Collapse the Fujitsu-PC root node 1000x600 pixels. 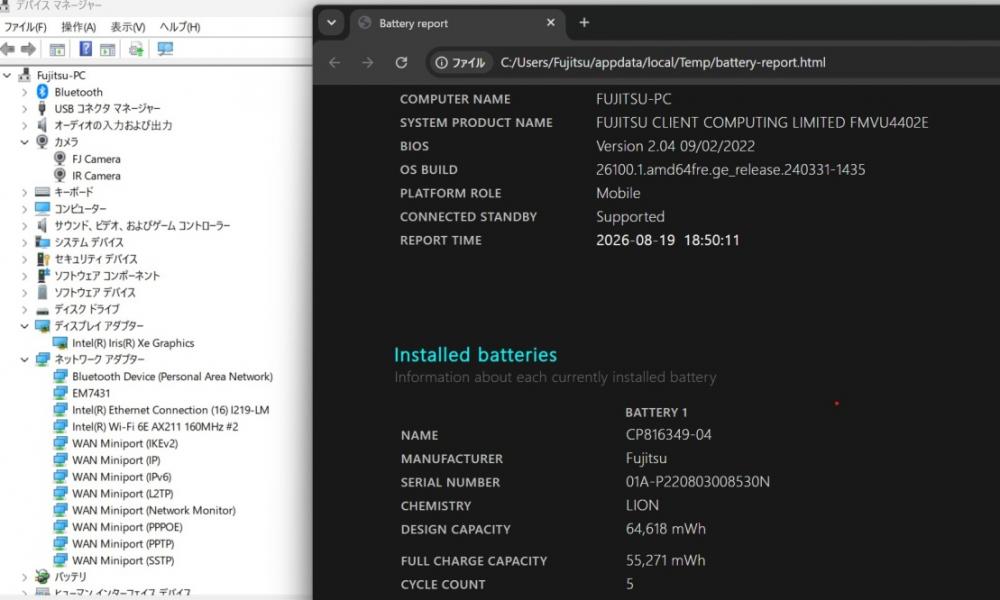coord(7,75)
